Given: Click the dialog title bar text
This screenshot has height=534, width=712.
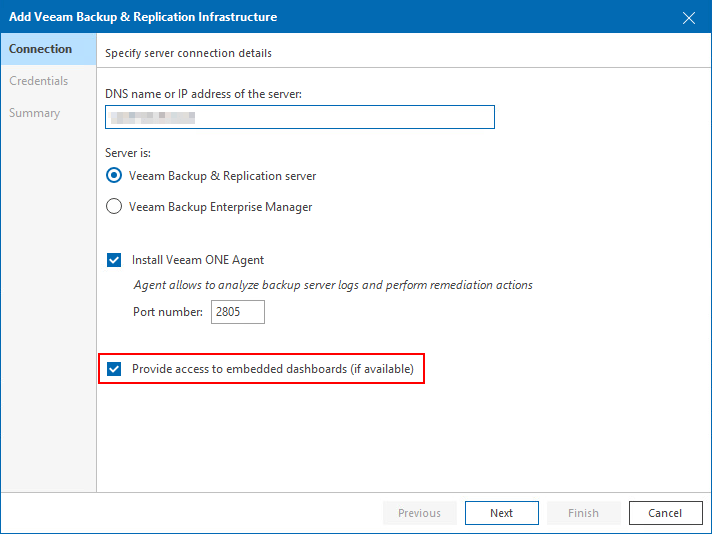Looking at the screenshot, I should click(x=143, y=17).
